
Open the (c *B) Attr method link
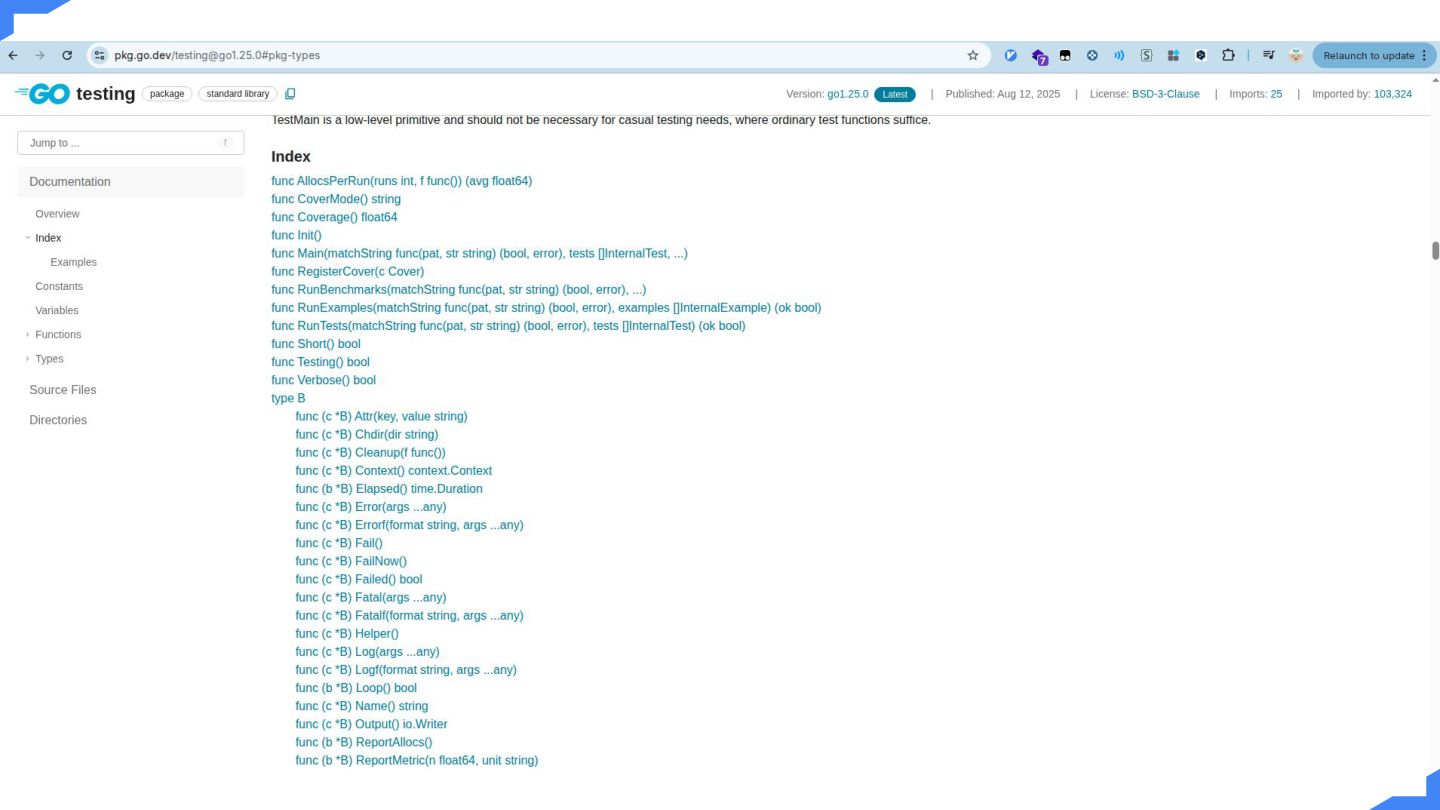pos(381,416)
